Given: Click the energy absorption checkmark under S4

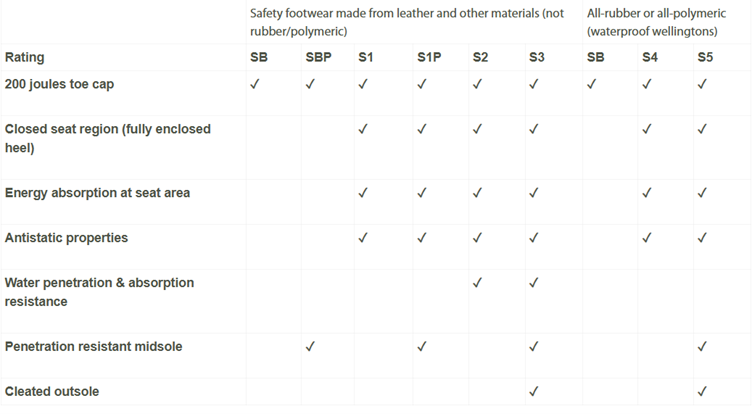Looking at the screenshot, I should (647, 193).
